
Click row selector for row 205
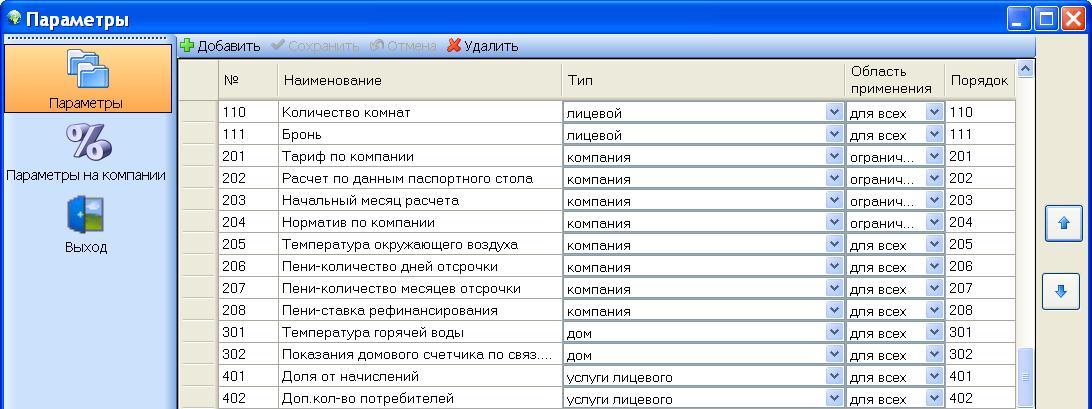click(198, 245)
